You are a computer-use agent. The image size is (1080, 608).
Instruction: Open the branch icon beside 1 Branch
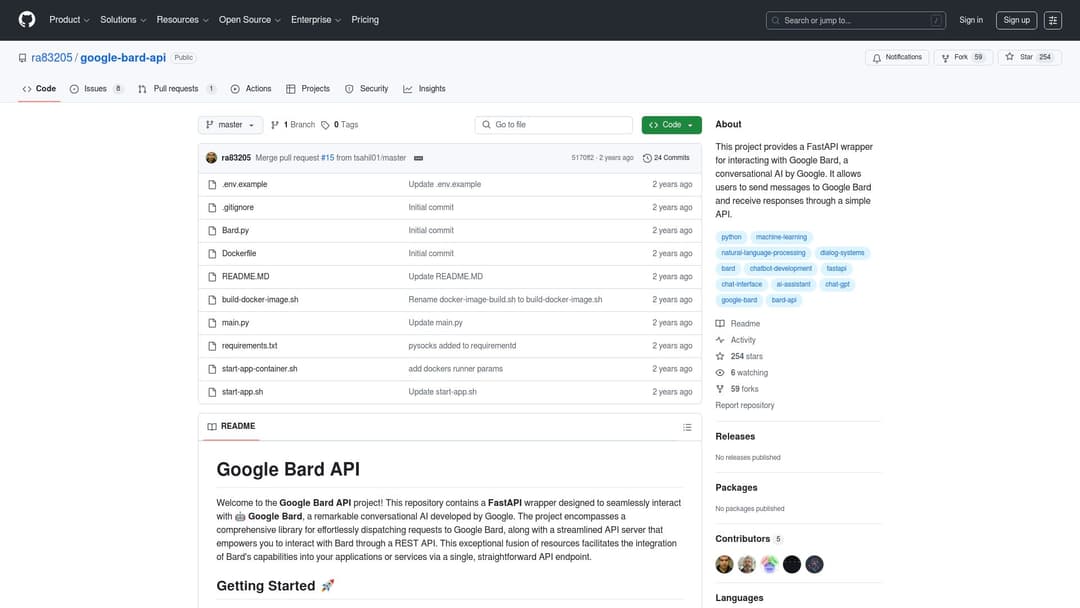pyautogui.click(x=275, y=125)
